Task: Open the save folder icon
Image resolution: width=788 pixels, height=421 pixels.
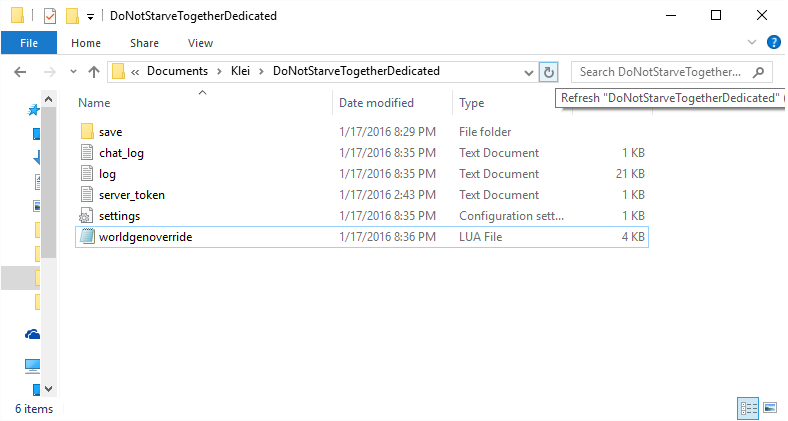Action: 87,132
